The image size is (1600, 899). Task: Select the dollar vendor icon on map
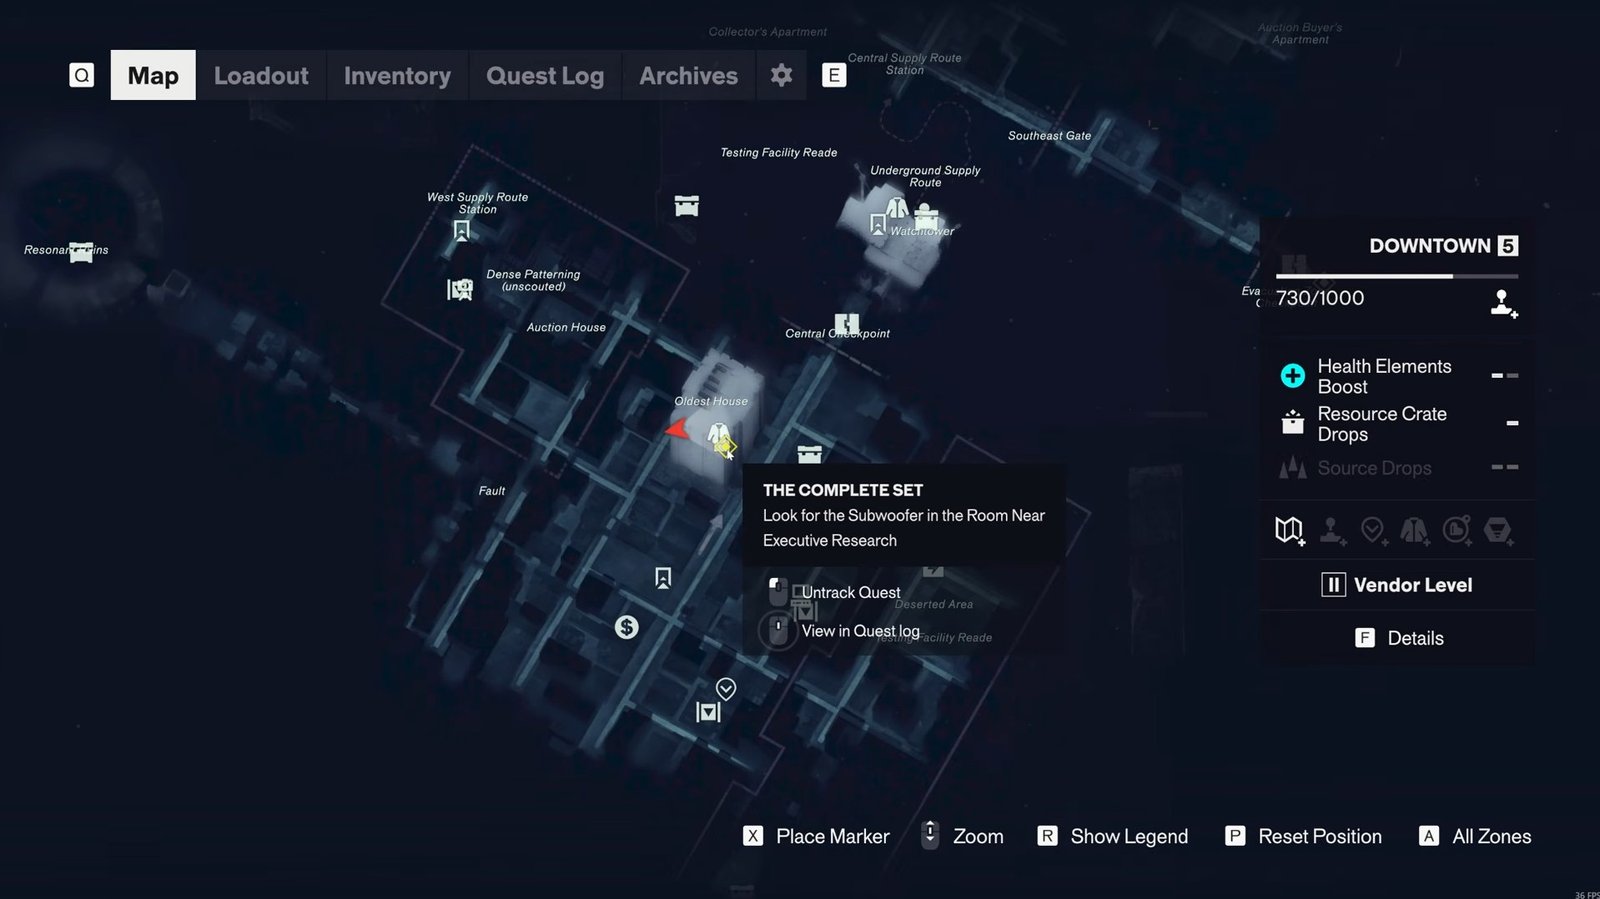(627, 627)
